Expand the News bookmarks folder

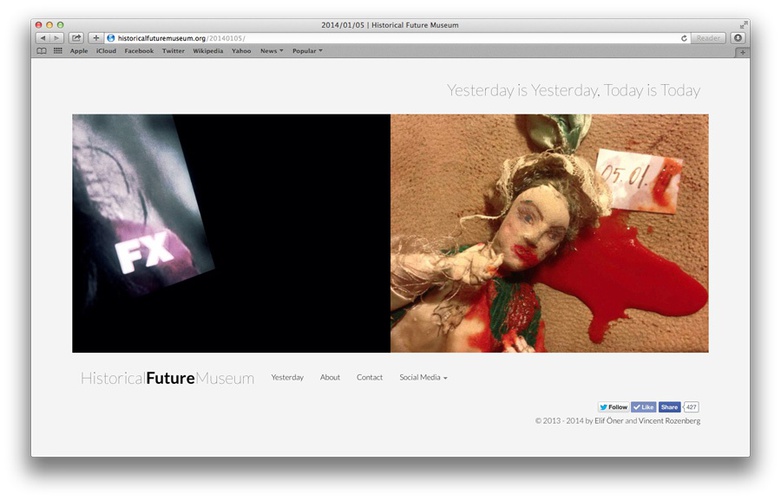click(271, 50)
